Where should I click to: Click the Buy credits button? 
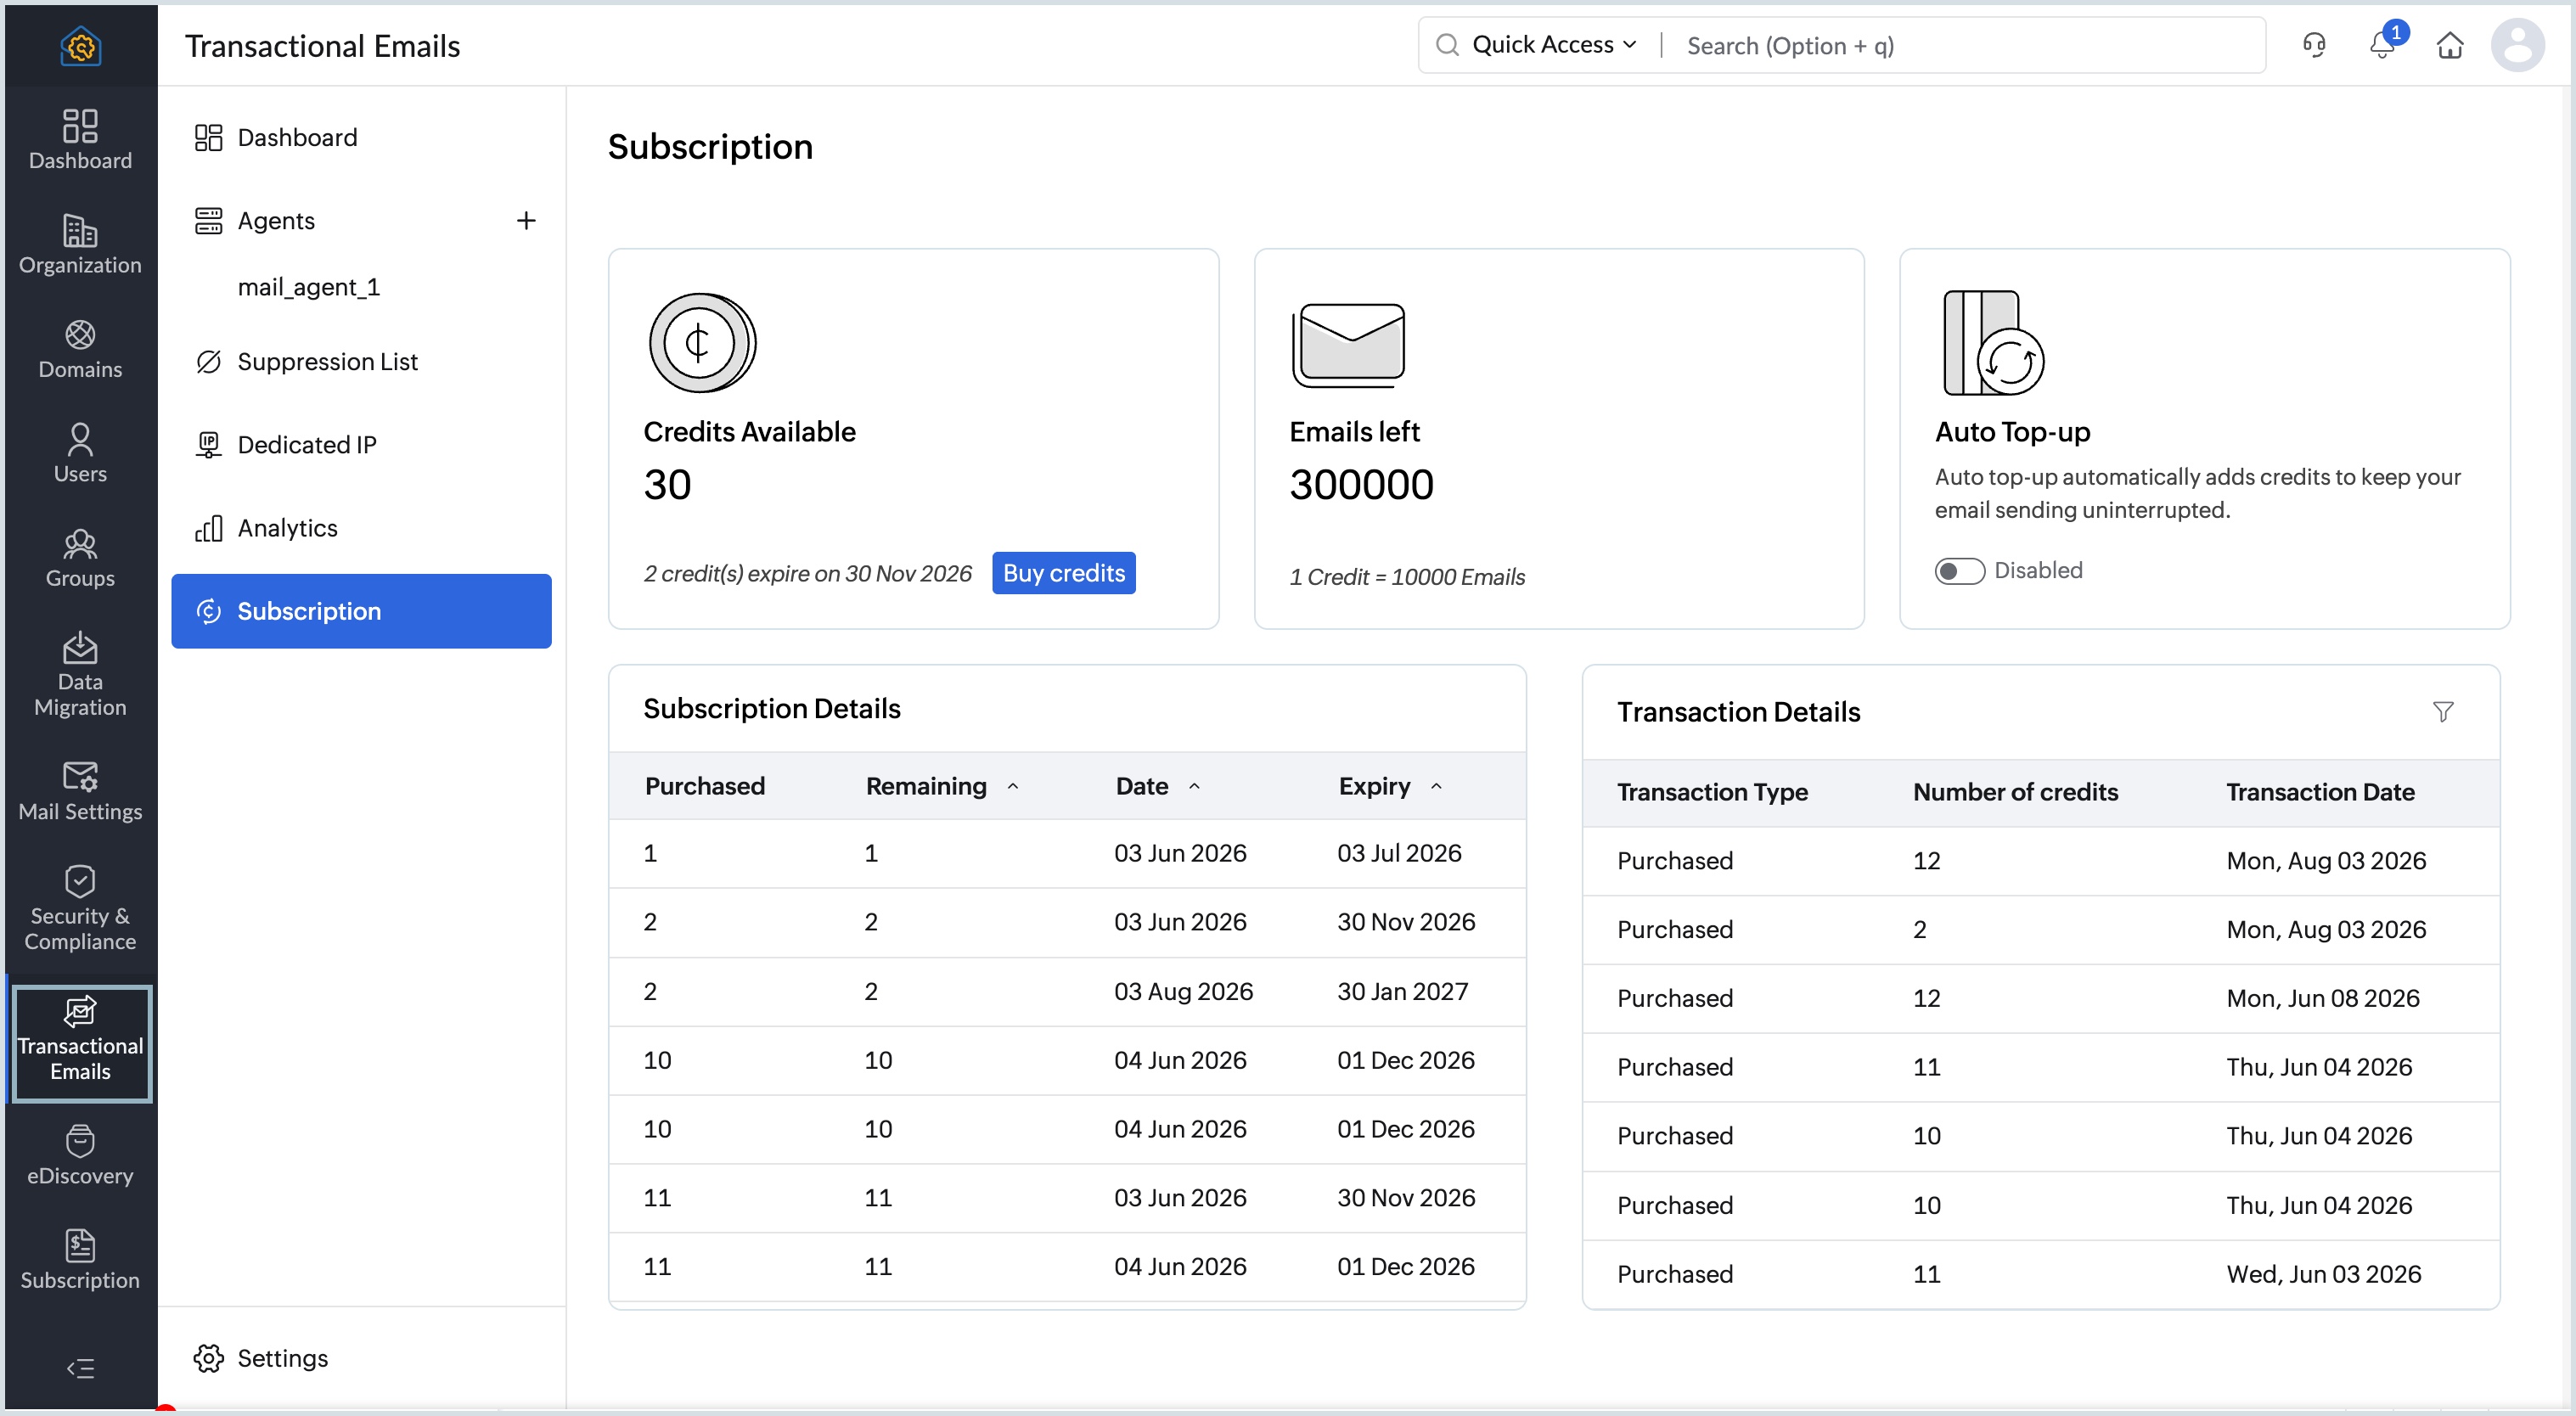coord(1063,572)
